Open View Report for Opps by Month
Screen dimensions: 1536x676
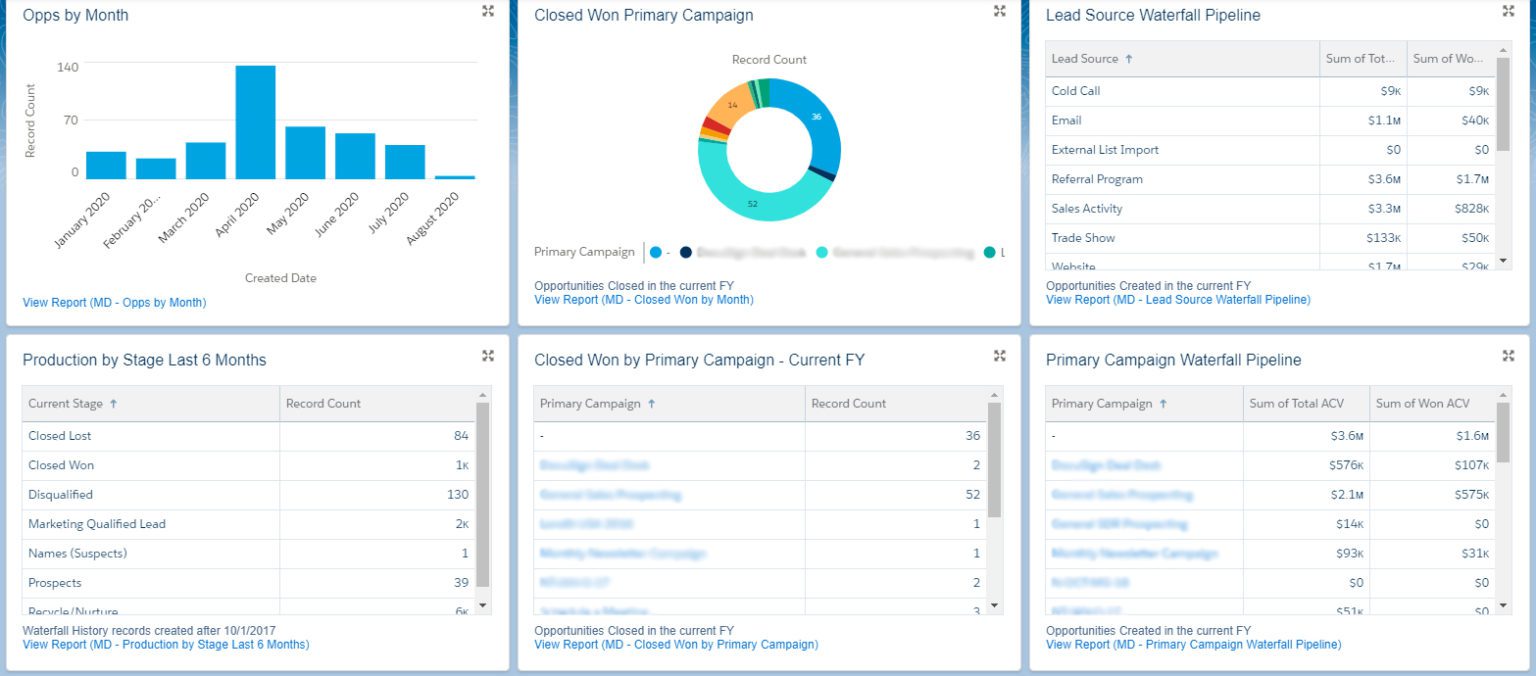coord(112,302)
